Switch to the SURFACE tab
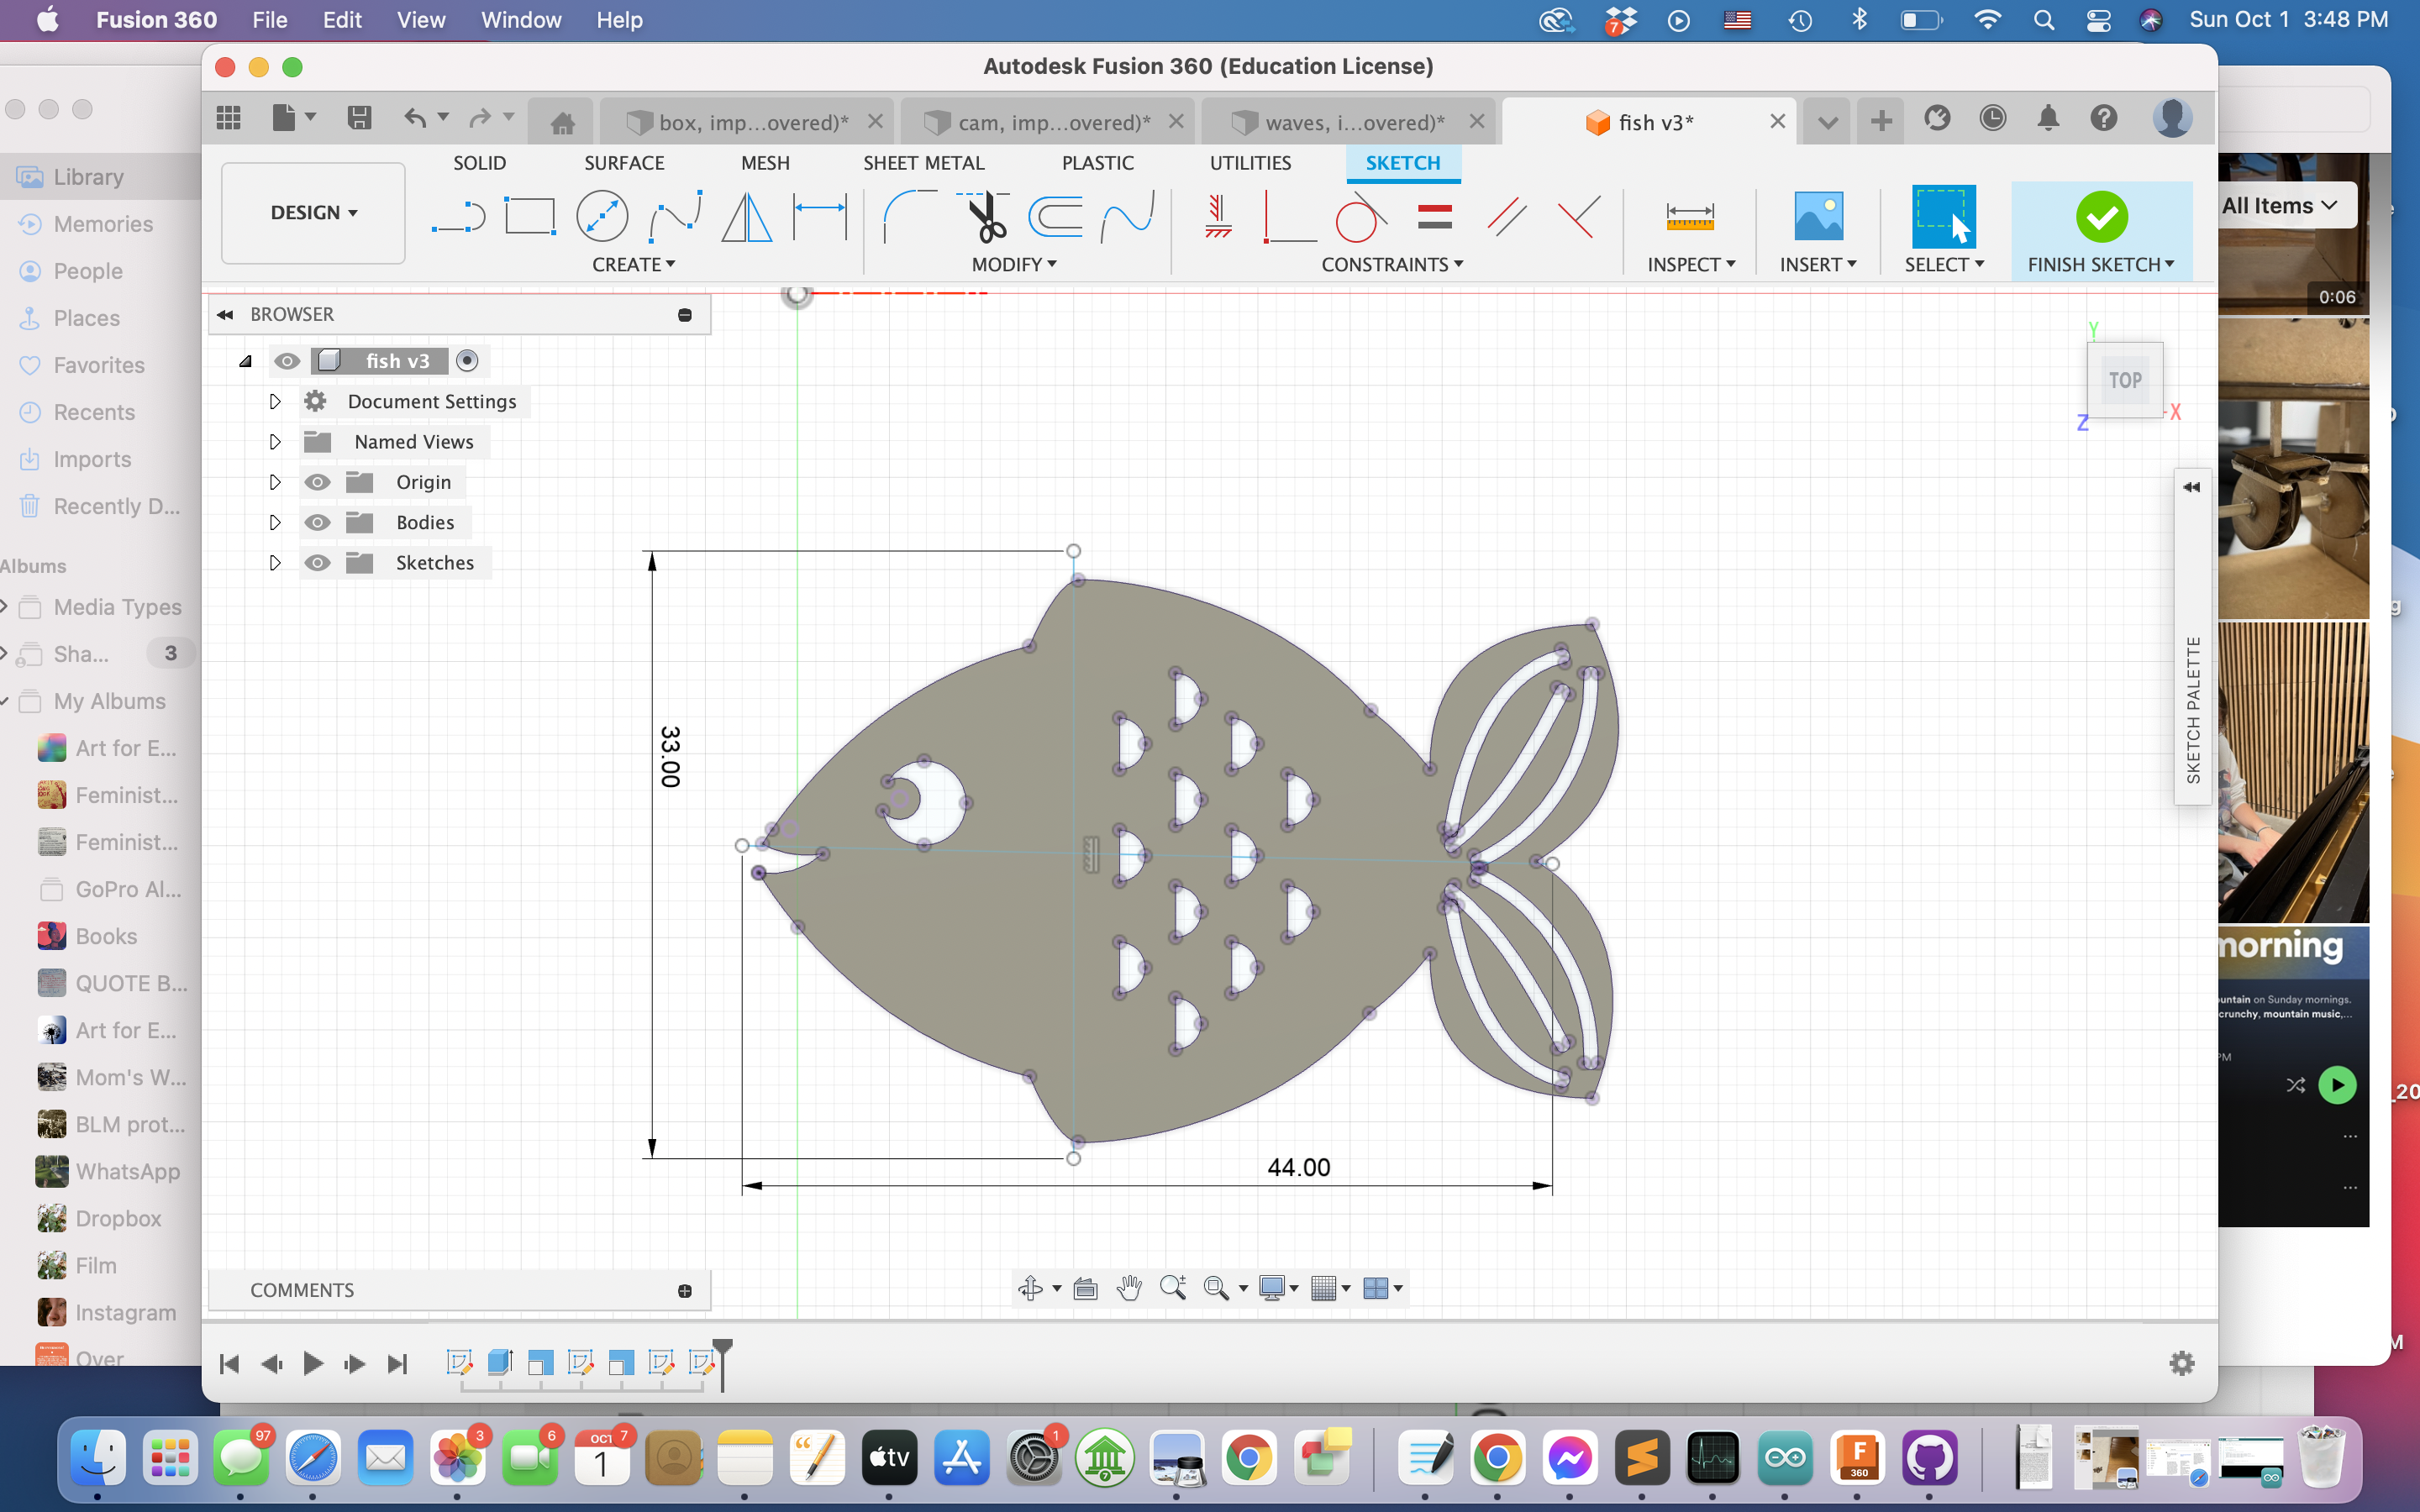 tap(624, 163)
